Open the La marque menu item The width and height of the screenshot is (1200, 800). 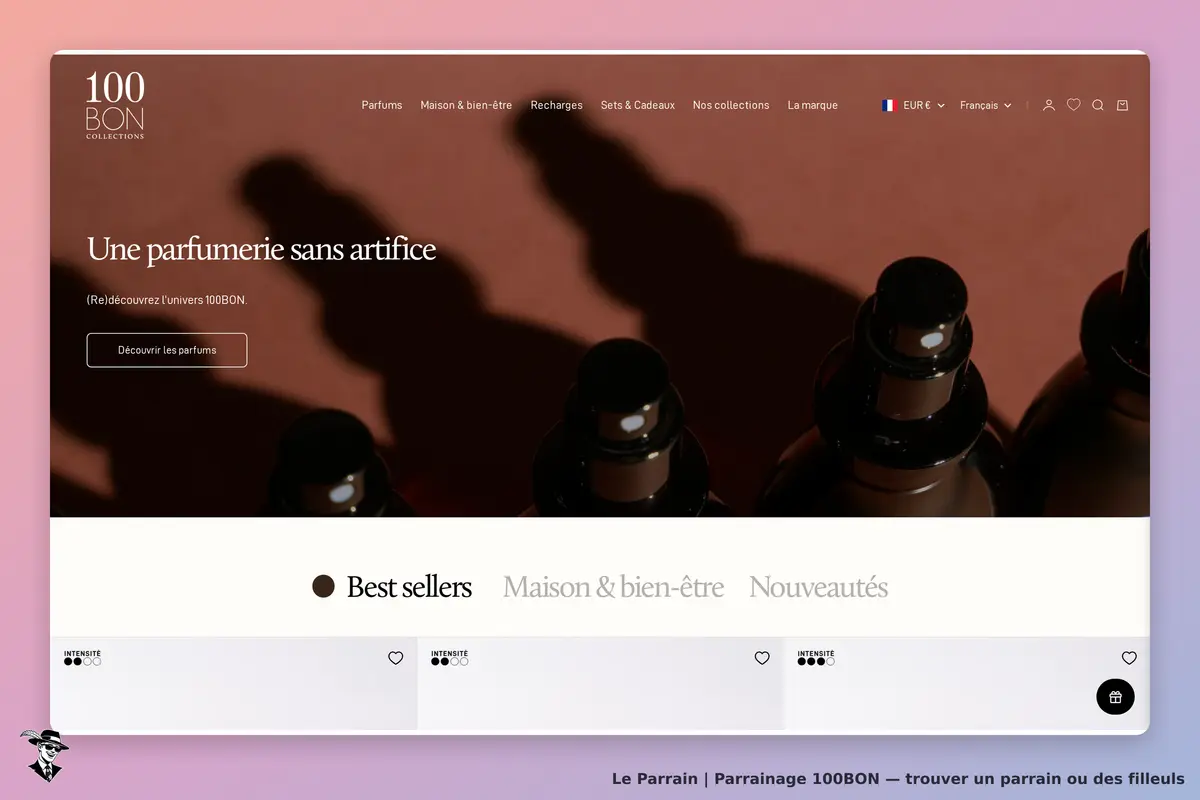tap(813, 105)
